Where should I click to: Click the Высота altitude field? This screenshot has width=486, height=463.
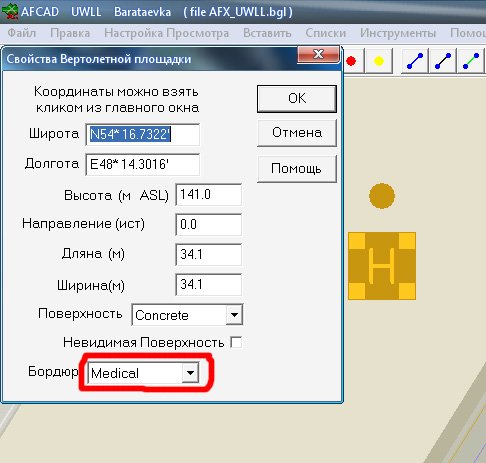[x=209, y=195]
